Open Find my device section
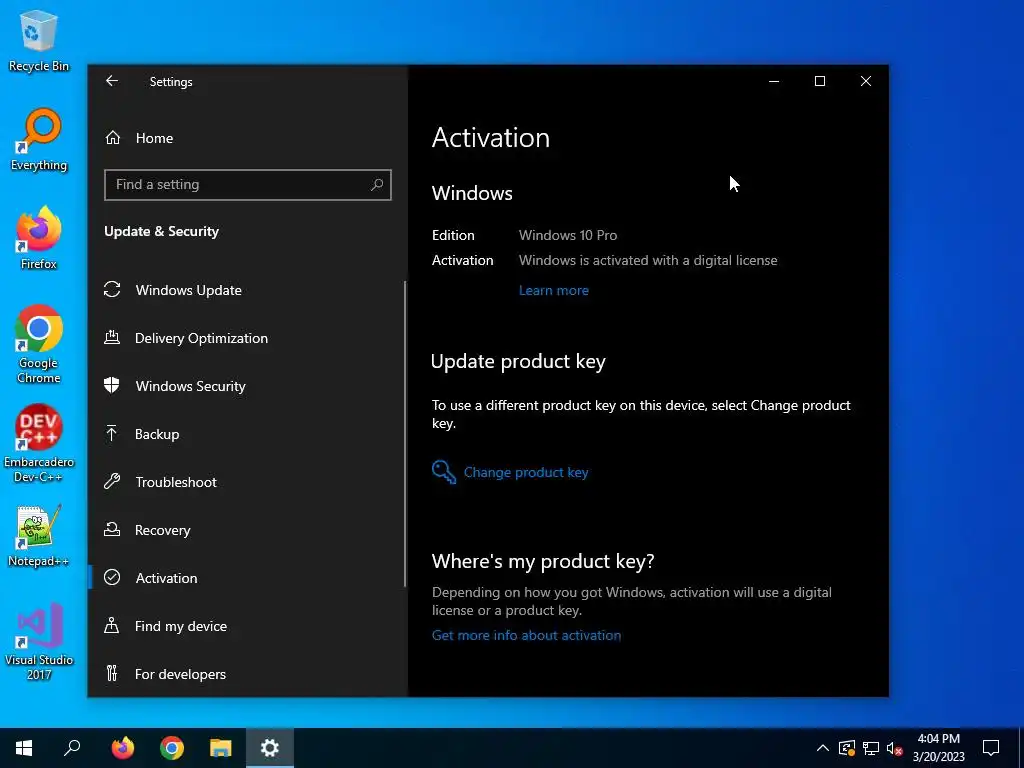 181,626
